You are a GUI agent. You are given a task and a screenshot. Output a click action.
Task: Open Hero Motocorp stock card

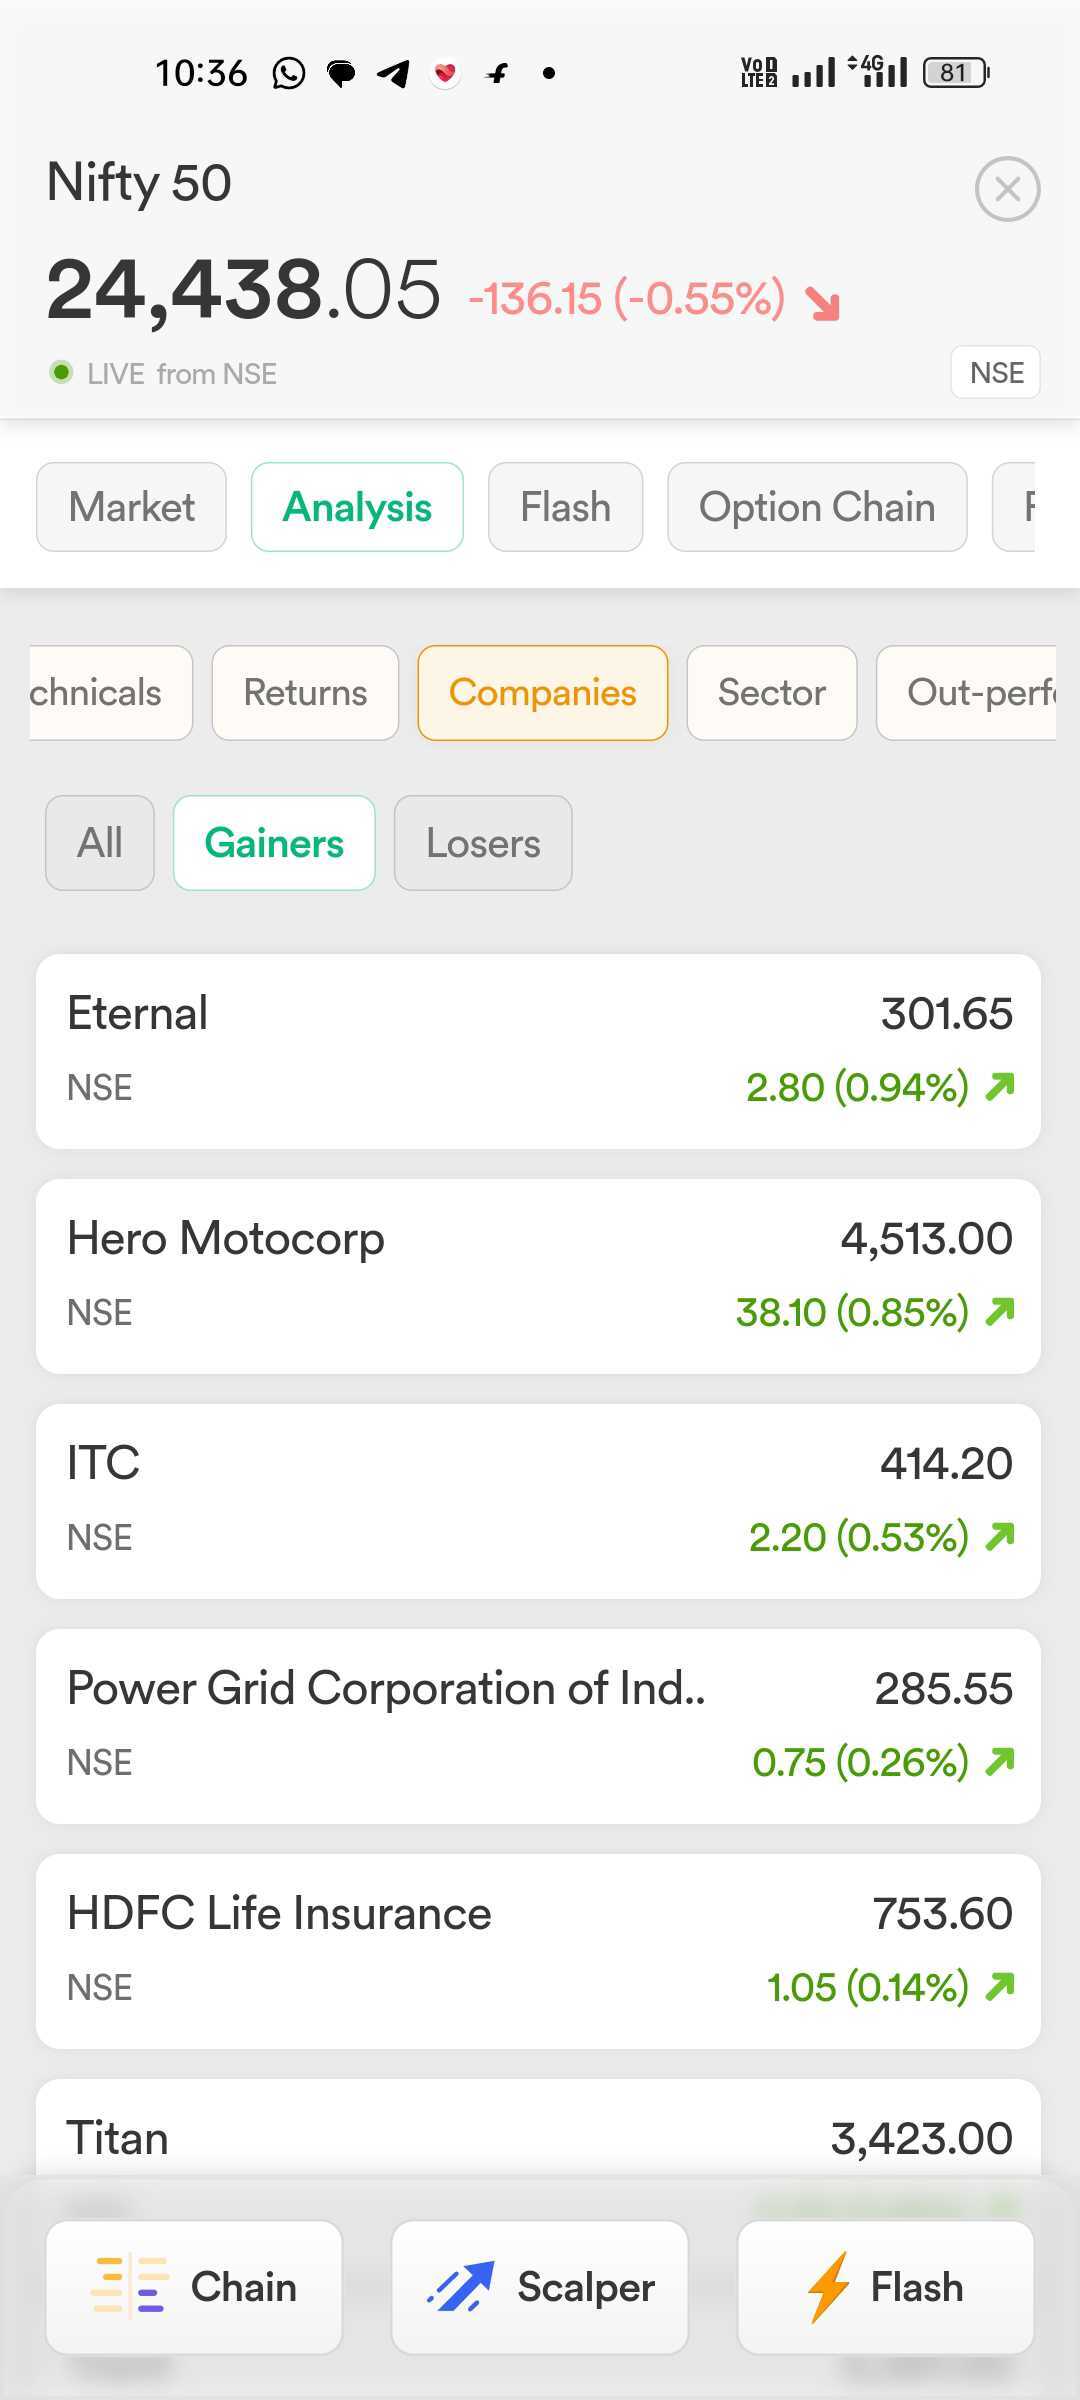pos(538,1276)
